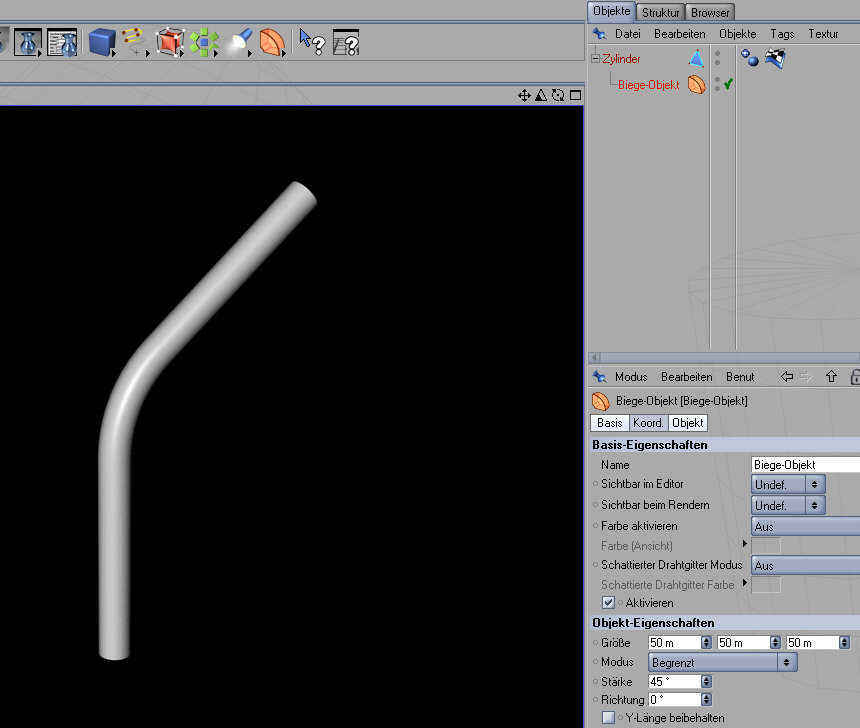The image size is (860, 728).
Task: Toggle Zylinder visibility dots
Action: click(717, 58)
